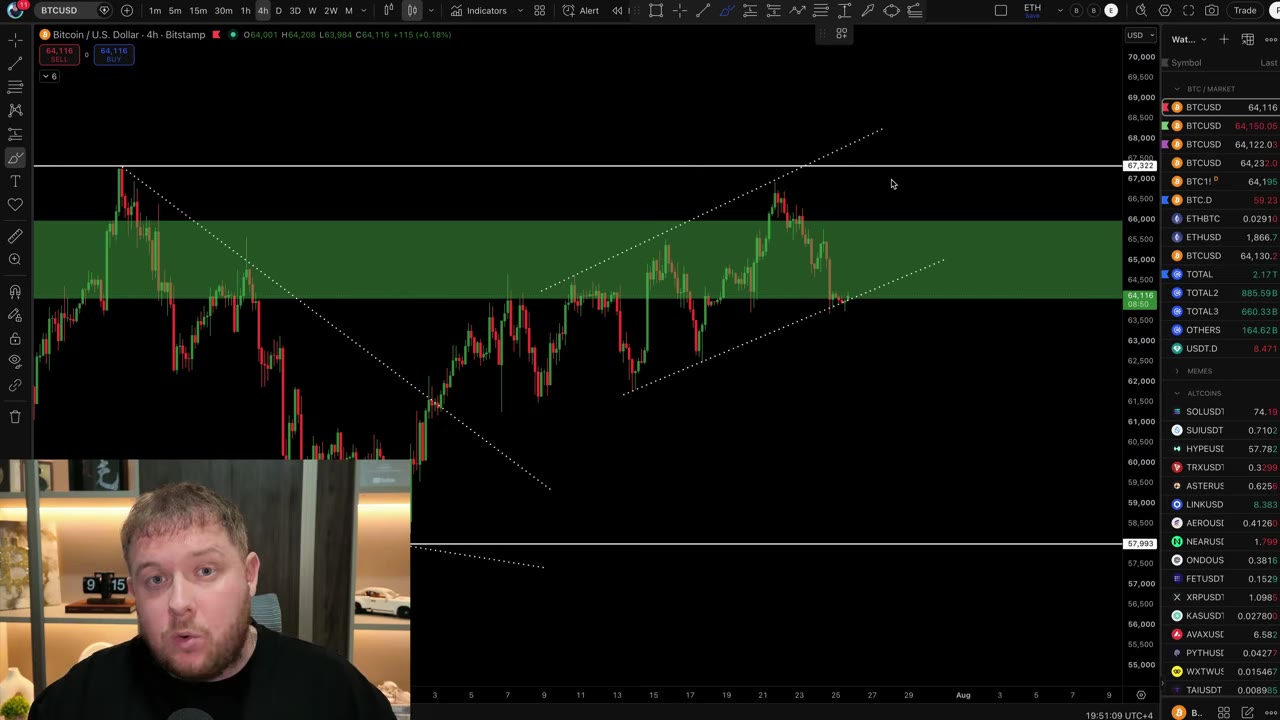Switch to the 2W timeframe
Viewport: 1280px width, 720px height.
[x=330, y=11]
